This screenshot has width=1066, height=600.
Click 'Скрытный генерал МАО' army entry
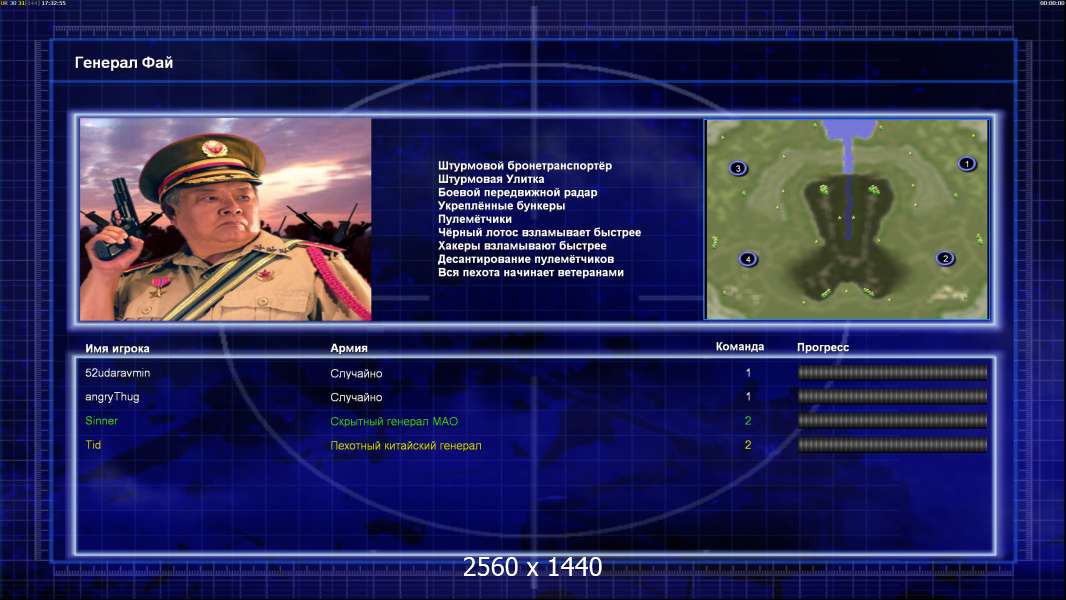click(394, 421)
